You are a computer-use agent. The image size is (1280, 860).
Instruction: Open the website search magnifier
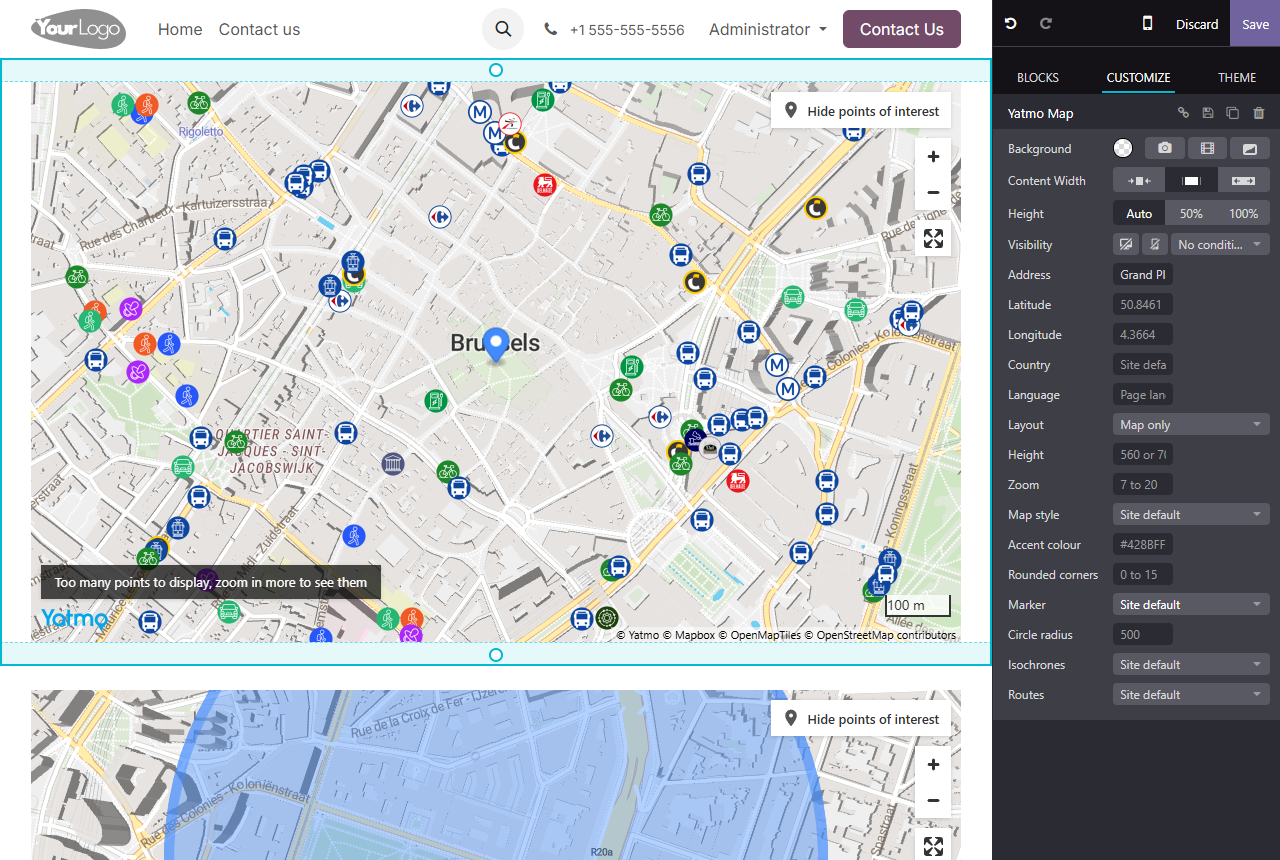tap(503, 29)
